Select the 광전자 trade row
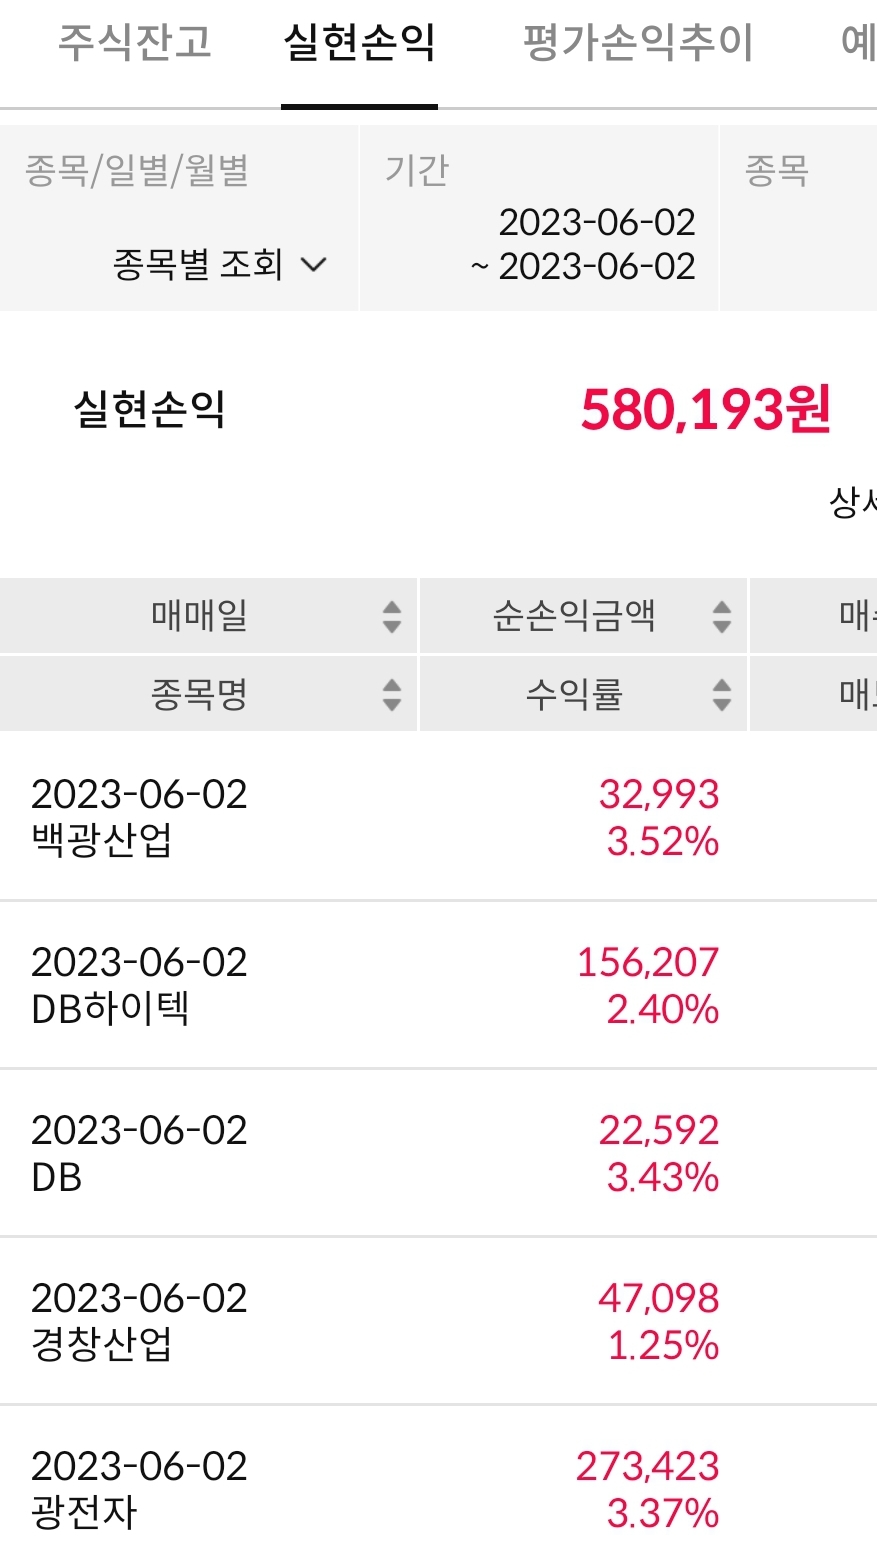Viewport: 877px width, 1565px height. (438, 1486)
